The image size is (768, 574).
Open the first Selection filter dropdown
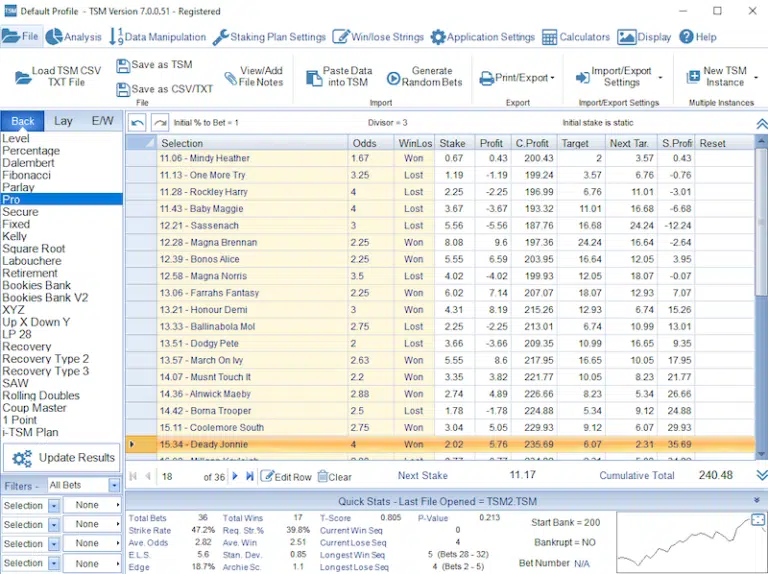coord(54,505)
